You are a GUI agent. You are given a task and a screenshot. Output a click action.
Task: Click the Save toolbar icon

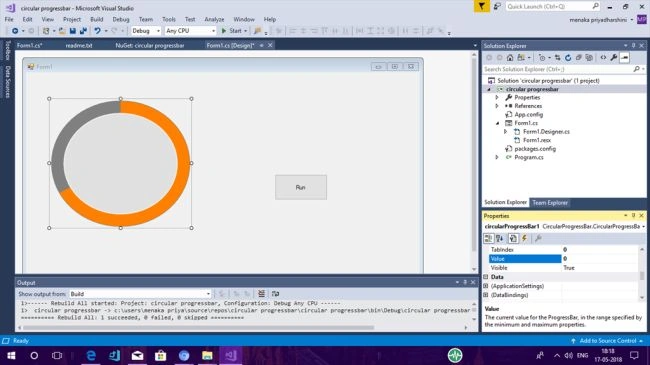tap(73, 31)
